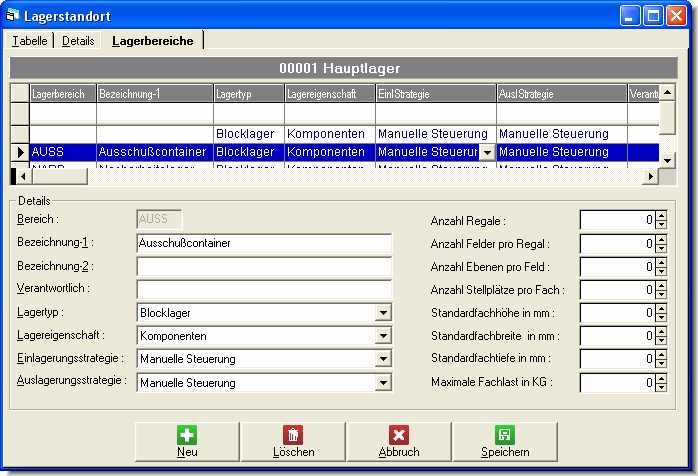Open the Lagertyp dropdown
Viewport: 698px width, 476px height.
(x=383, y=313)
